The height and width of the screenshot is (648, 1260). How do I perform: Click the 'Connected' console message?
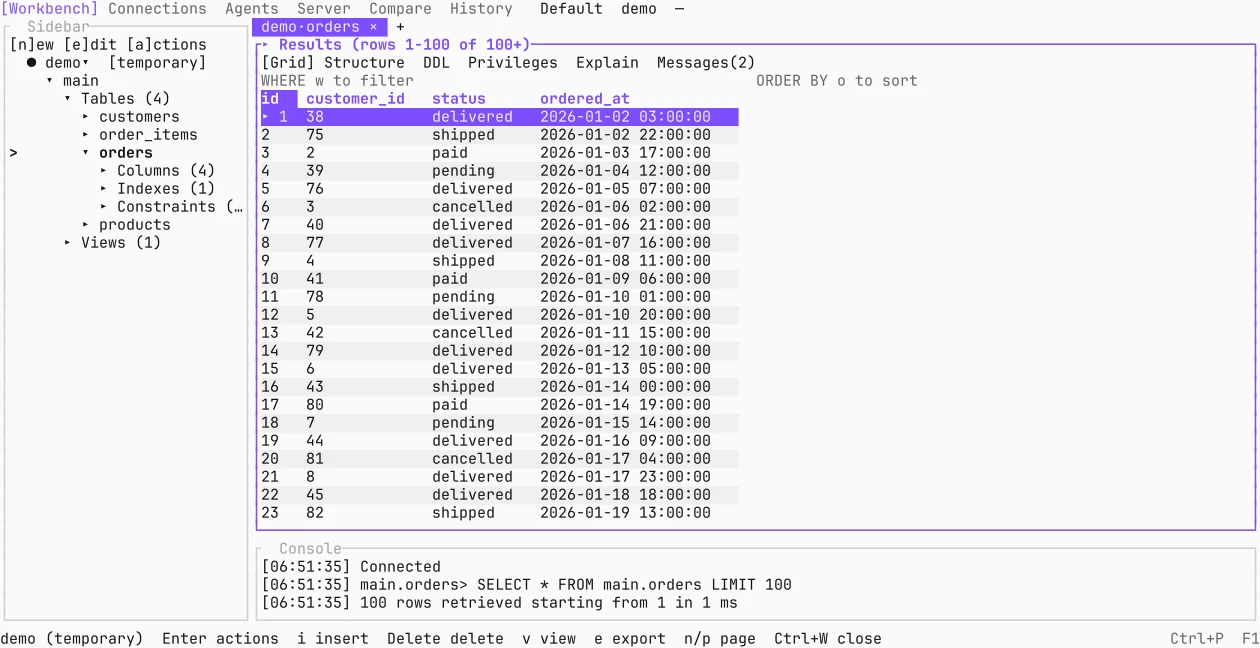[x=400, y=567]
